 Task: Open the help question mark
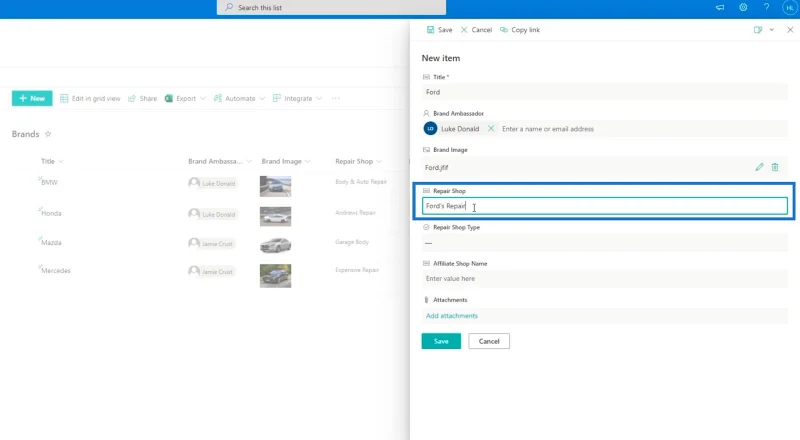pyautogui.click(x=766, y=8)
